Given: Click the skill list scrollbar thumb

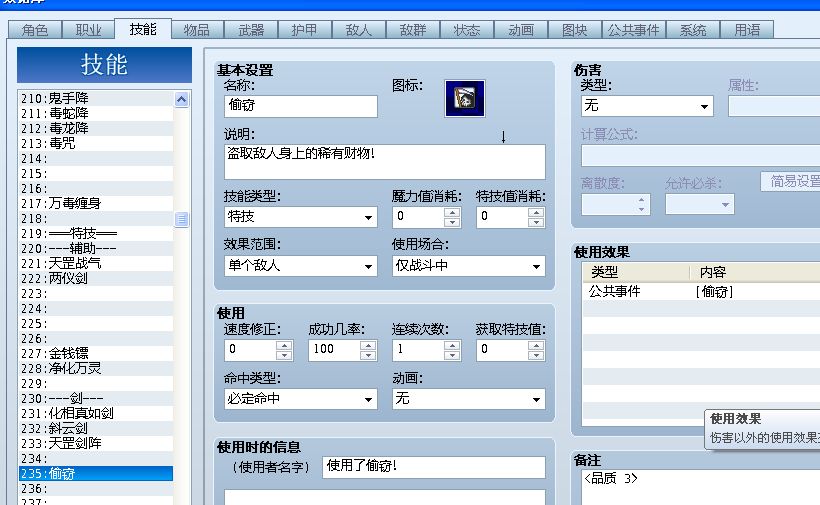Looking at the screenshot, I should coord(181,220).
